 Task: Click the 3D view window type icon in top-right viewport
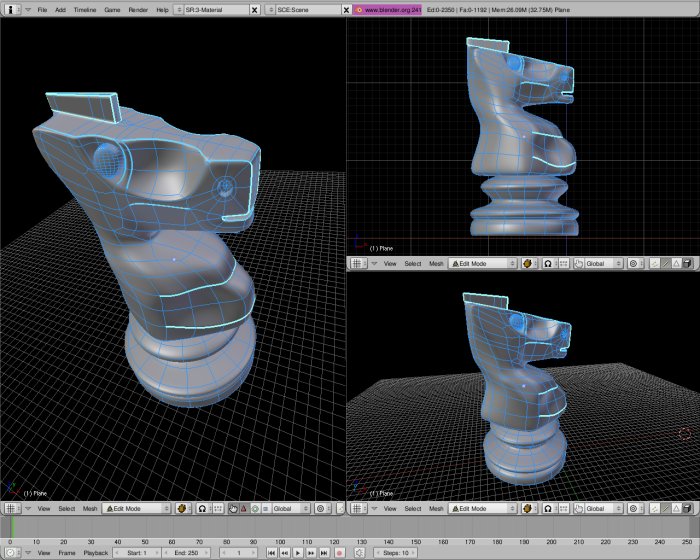point(358,263)
